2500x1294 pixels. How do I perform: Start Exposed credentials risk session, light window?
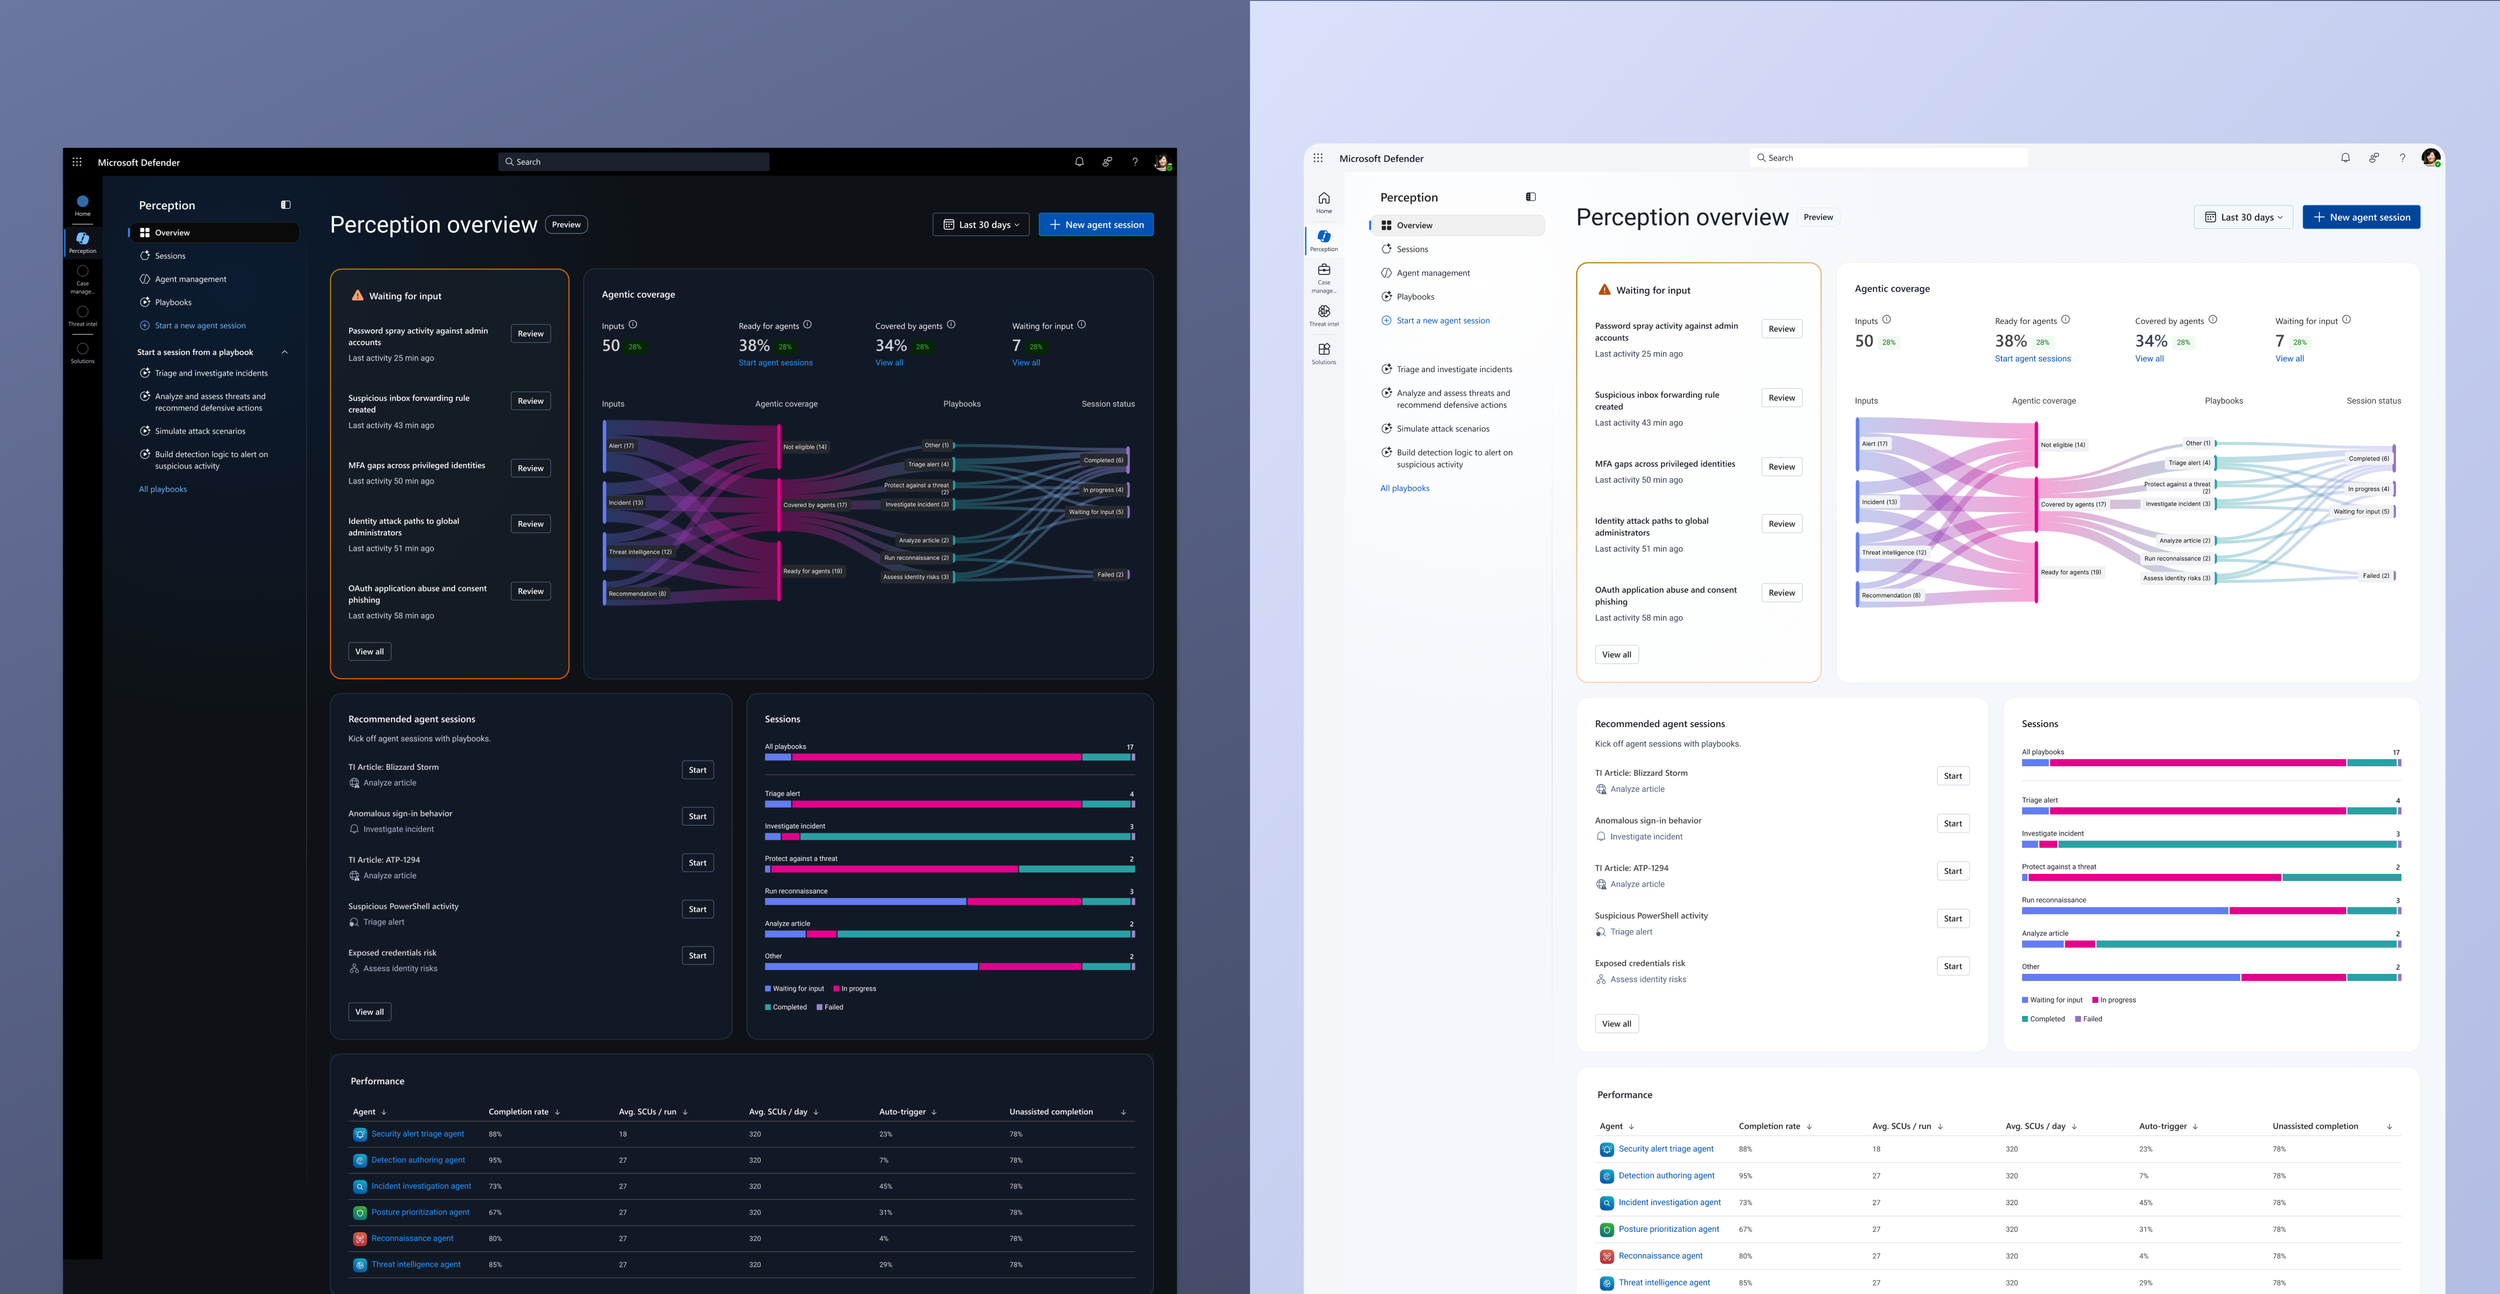pyautogui.click(x=1952, y=966)
